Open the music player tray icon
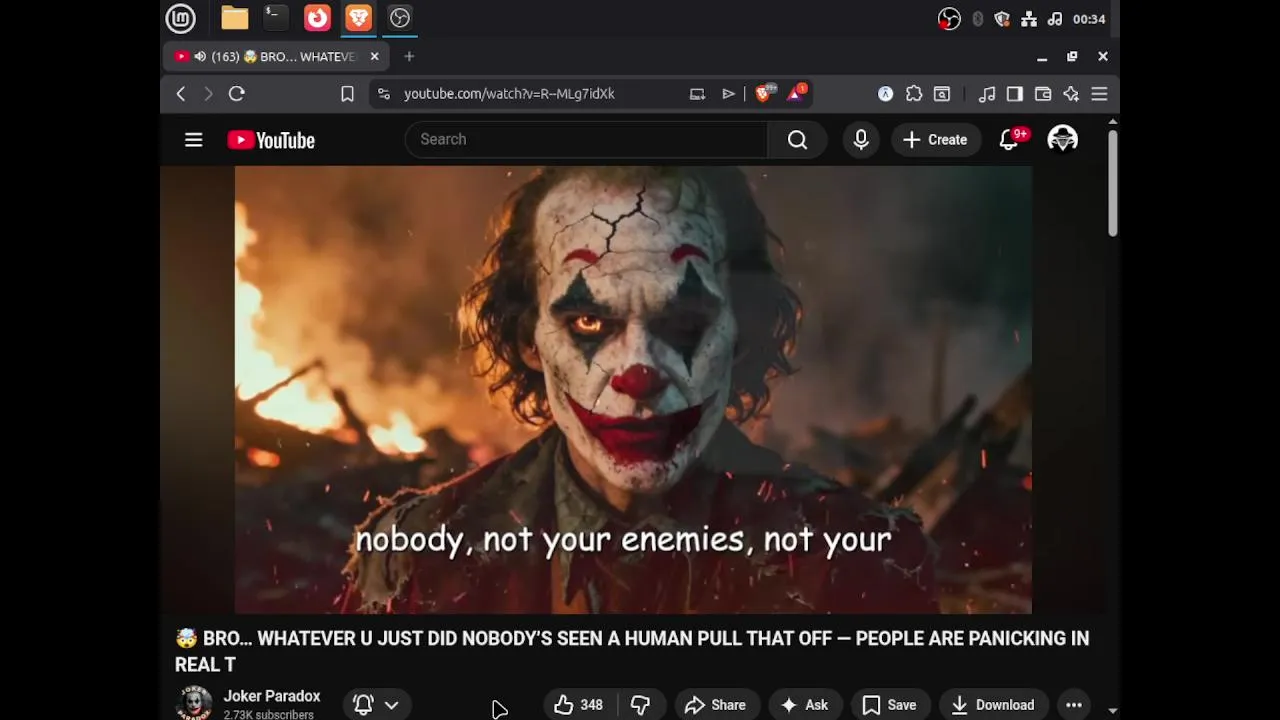 1054,19
